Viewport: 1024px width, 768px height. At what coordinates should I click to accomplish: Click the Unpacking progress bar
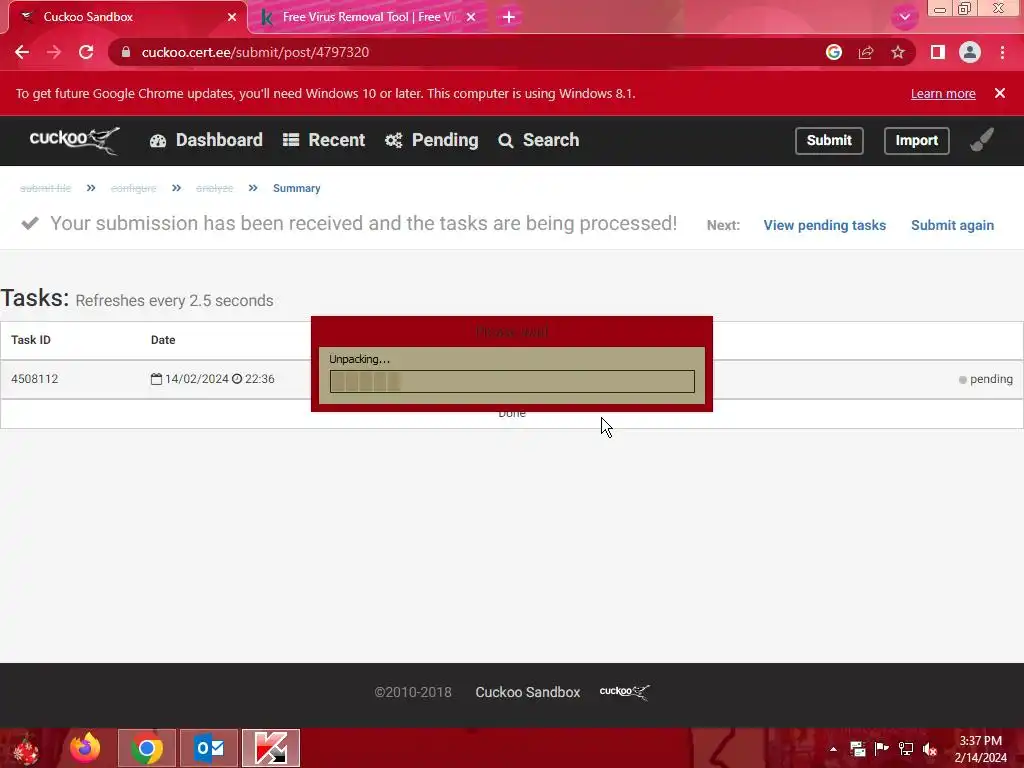(x=512, y=381)
